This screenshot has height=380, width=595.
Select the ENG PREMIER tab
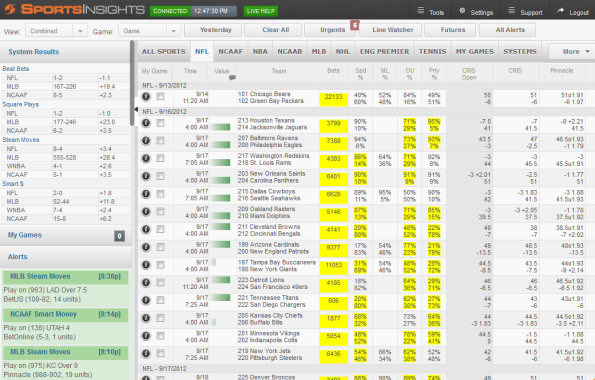coord(384,52)
